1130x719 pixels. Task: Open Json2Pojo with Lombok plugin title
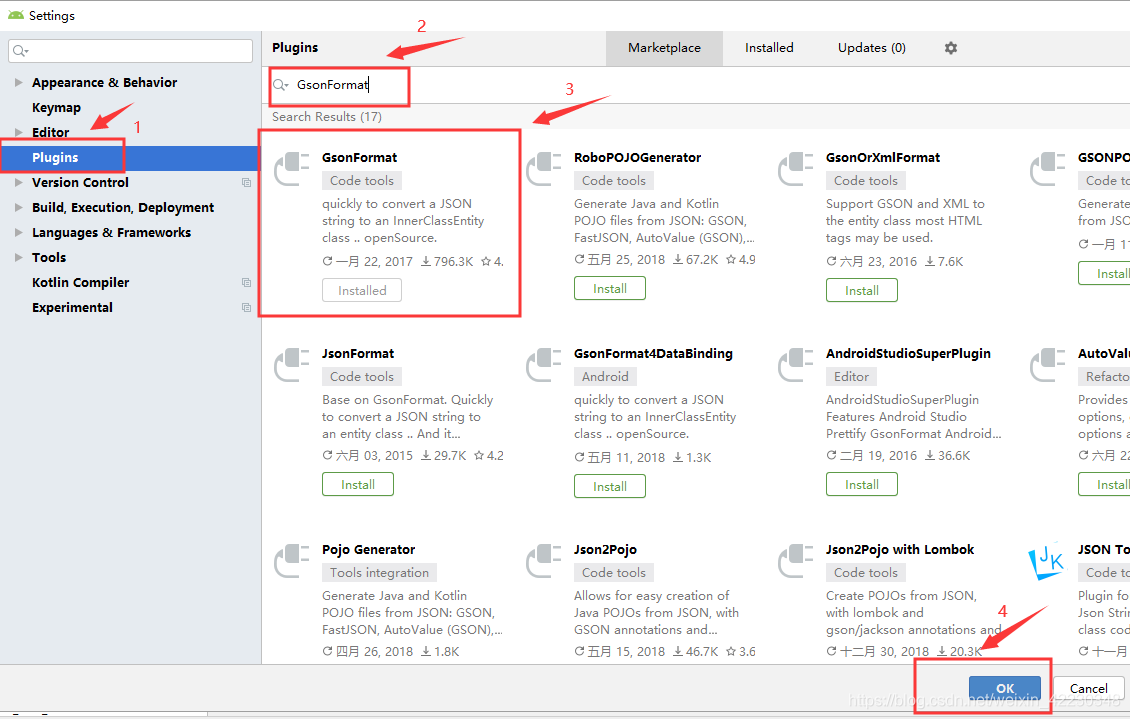[900, 550]
